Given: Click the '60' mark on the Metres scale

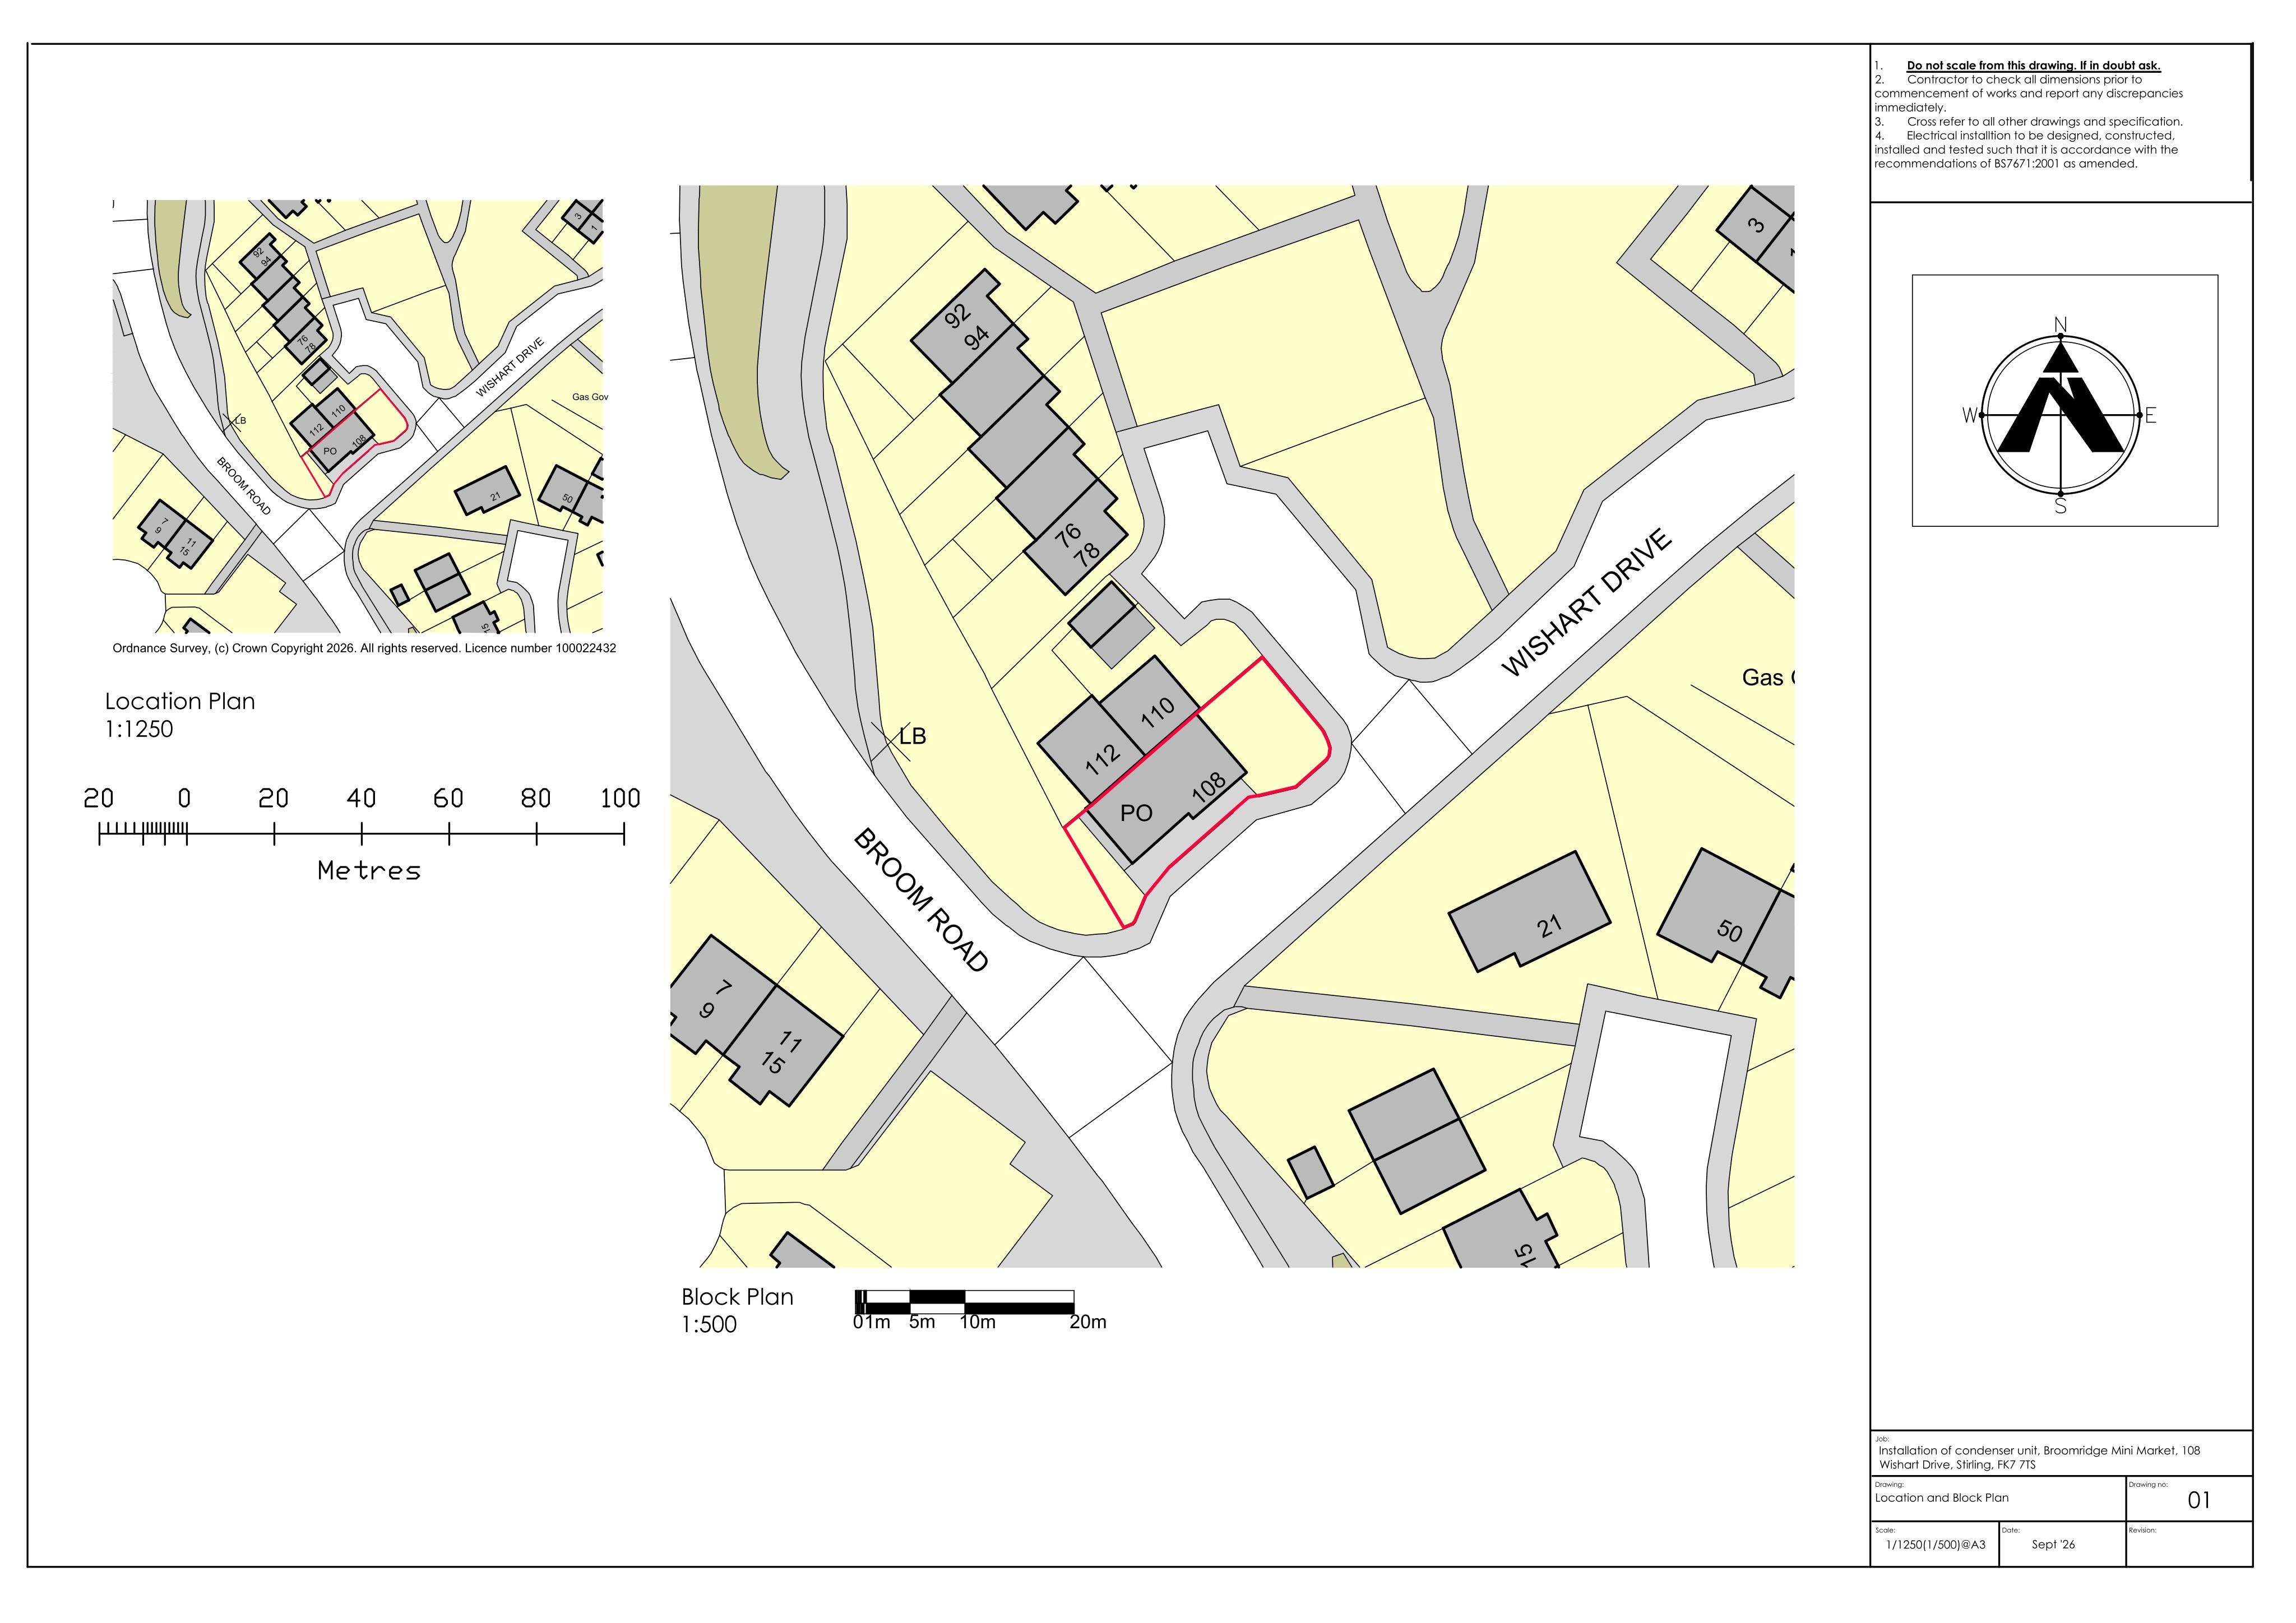Looking at the screenshot, I should (448, 799).
